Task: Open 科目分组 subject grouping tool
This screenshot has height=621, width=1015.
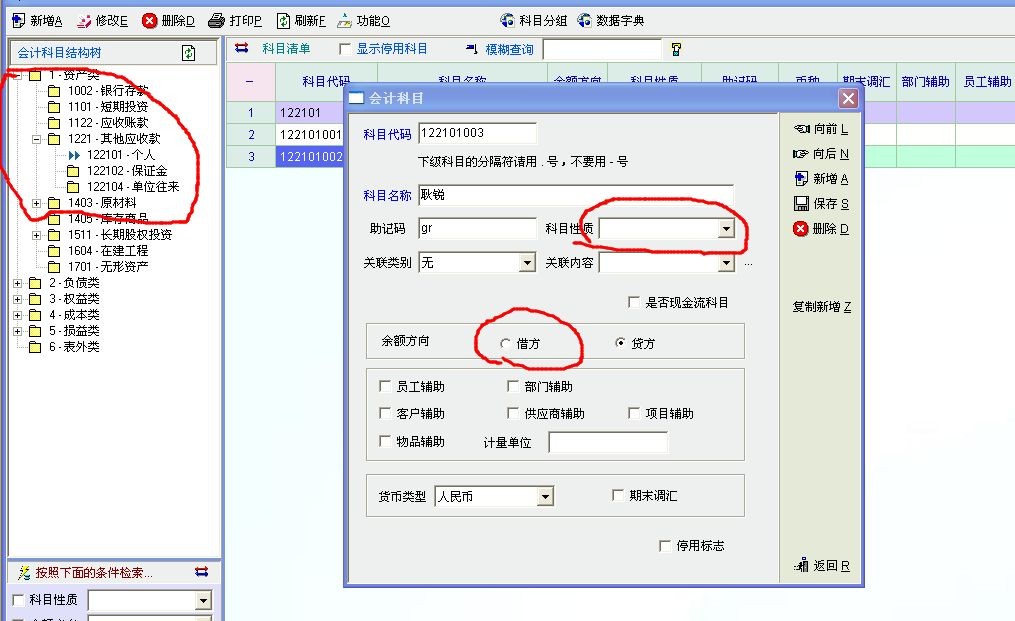Action: point(508,20)
